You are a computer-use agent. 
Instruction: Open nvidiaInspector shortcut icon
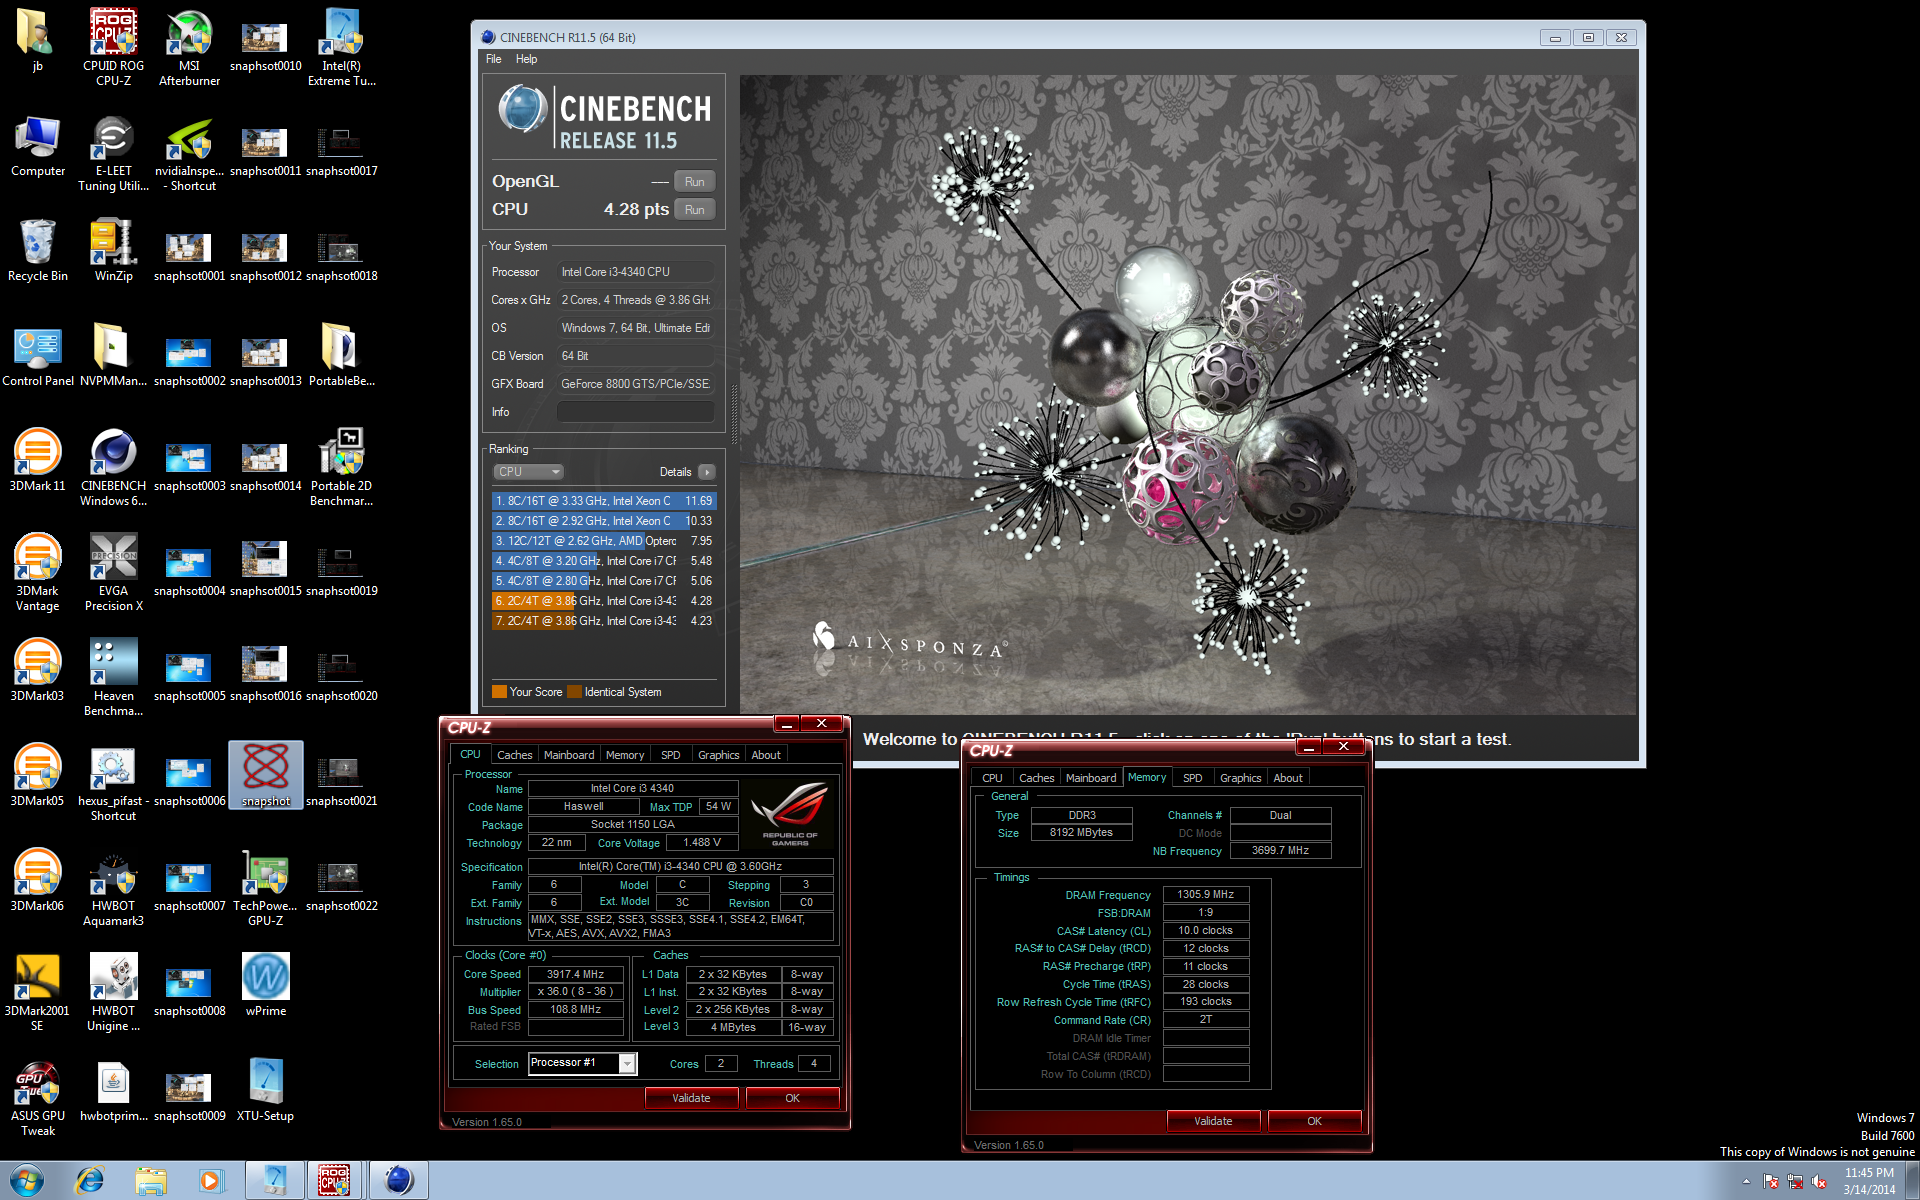(189, 152)
